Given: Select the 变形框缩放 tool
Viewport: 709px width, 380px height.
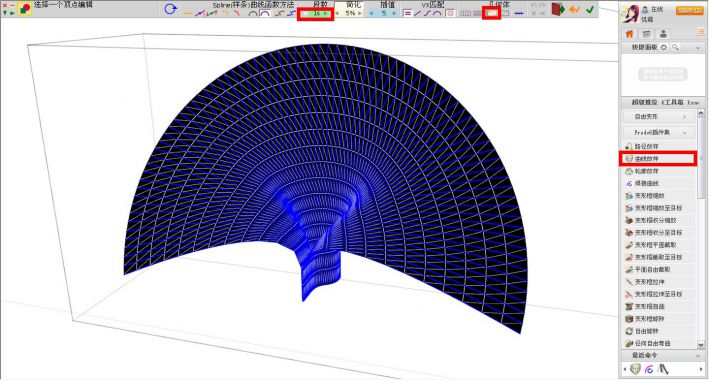Looking at the screenshot, I should coord(659,196).
